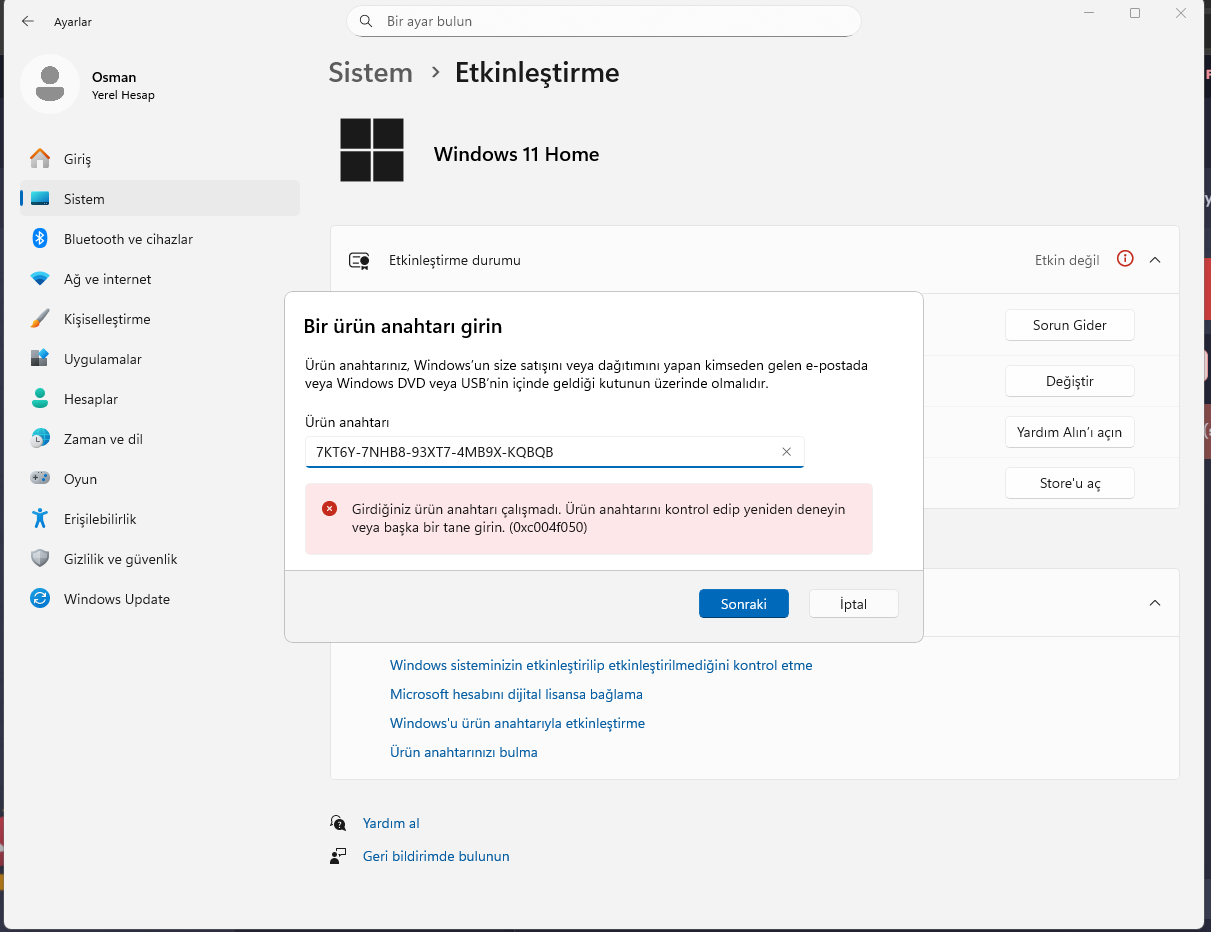
Task: Click the Osman Yerel Hesap profile name
Action: coord(123,86)
